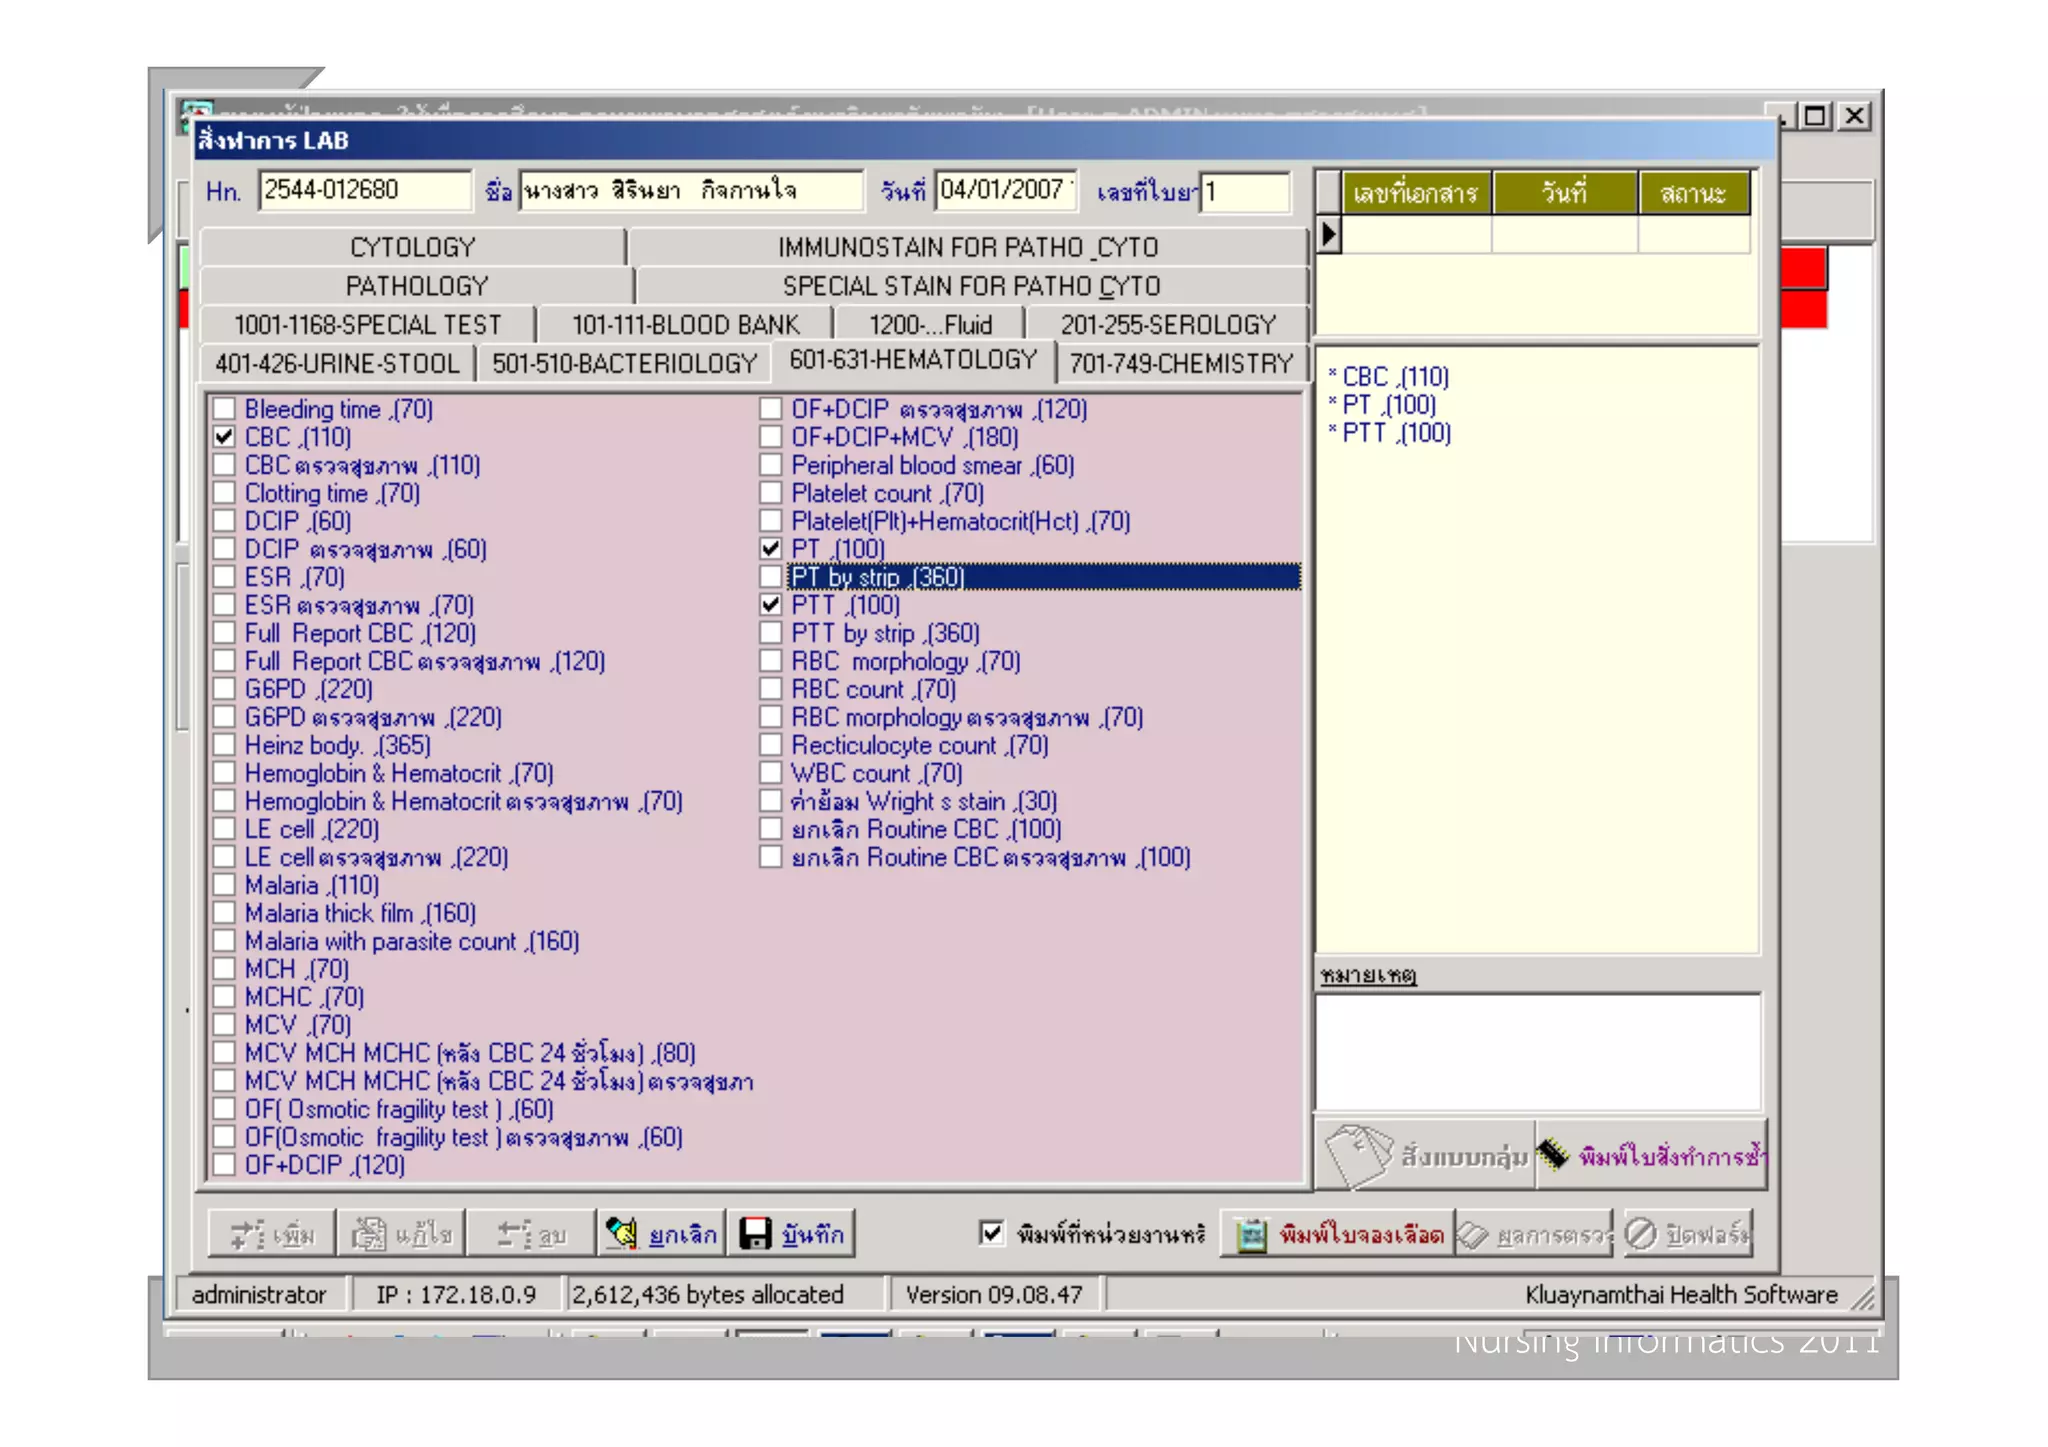
Task: Enable the Malaria thick film (160) test
Action: coord(224,913)
